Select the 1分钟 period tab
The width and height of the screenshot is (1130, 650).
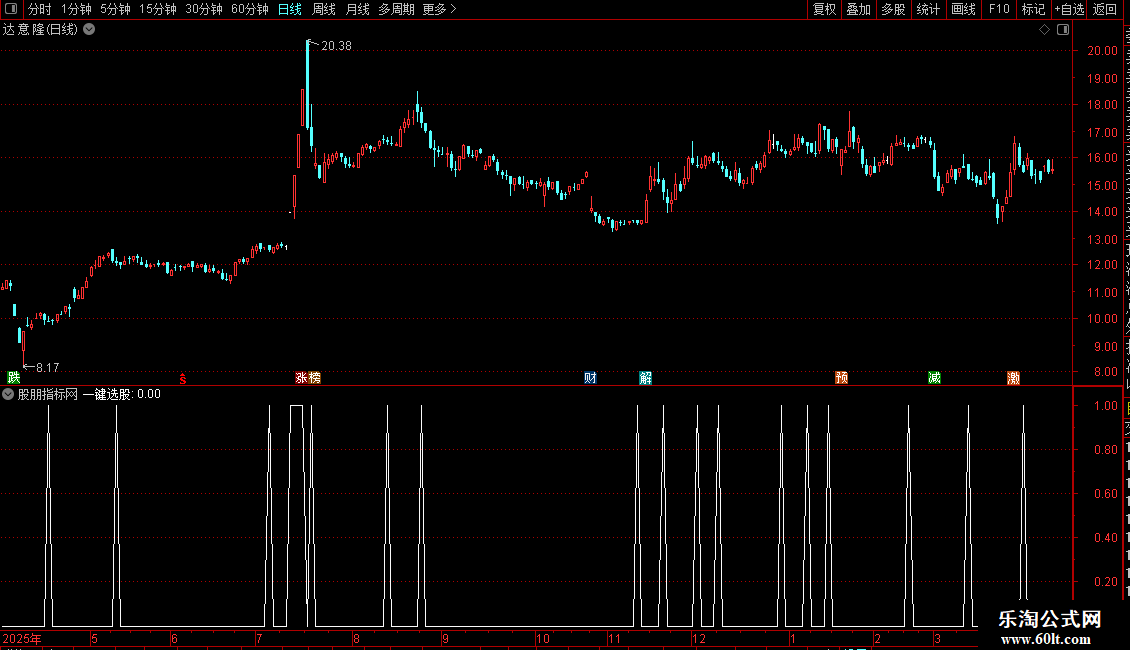(x=76, y=9)
